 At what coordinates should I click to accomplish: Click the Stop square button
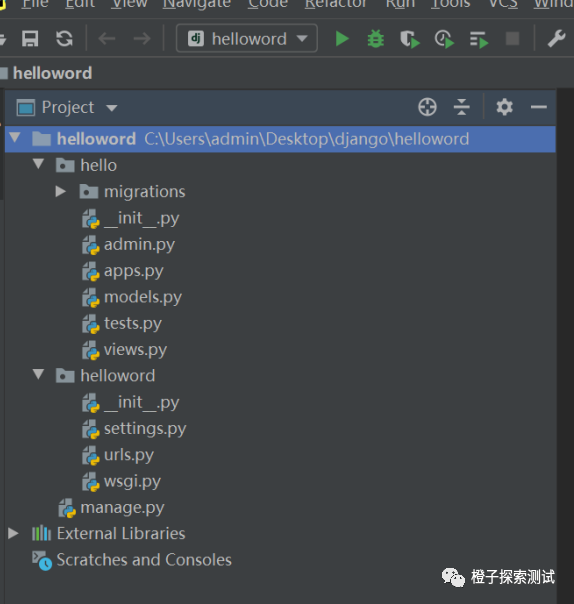point(512,39)
